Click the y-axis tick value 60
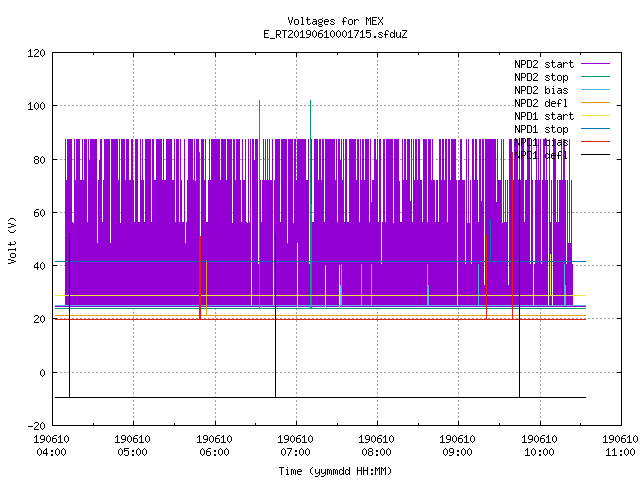 40,213
